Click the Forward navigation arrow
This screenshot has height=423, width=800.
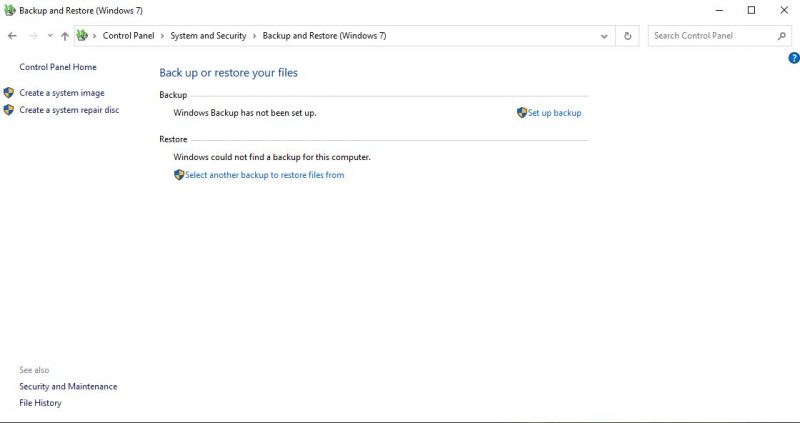pyautogui.click(x=34, y=36)
